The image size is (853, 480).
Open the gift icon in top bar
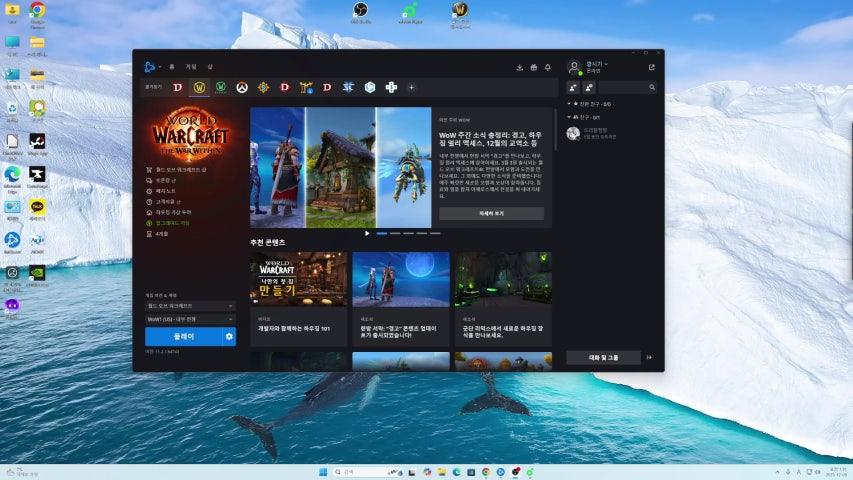[x=533, y=67]
